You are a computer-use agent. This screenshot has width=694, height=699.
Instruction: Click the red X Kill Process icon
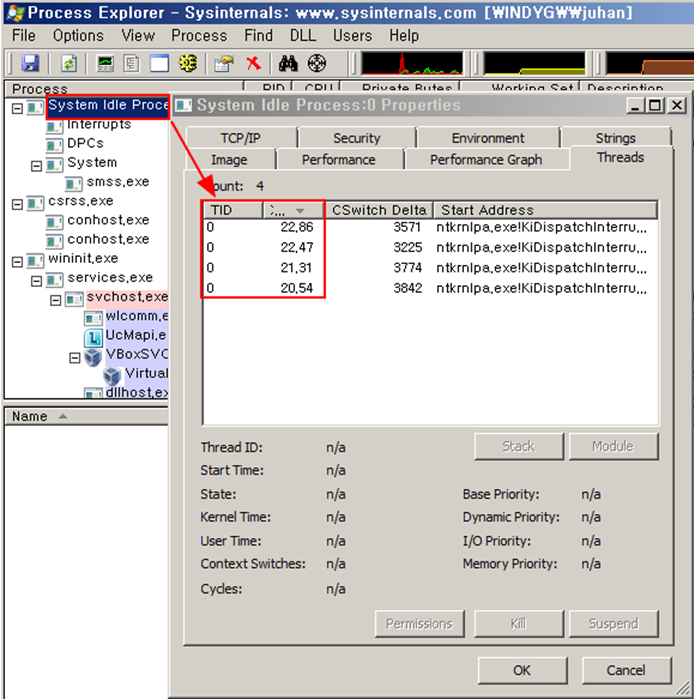pyautogui.click(x=253, y=63)
